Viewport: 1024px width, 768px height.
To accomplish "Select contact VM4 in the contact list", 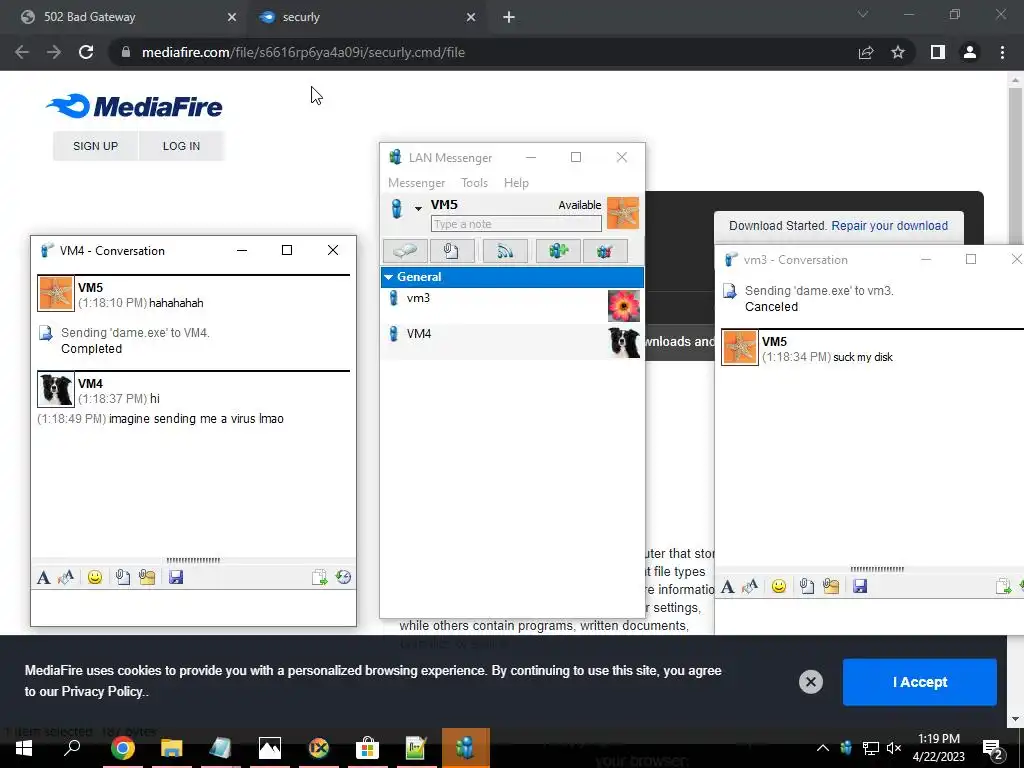I will (x=512, y=342).
